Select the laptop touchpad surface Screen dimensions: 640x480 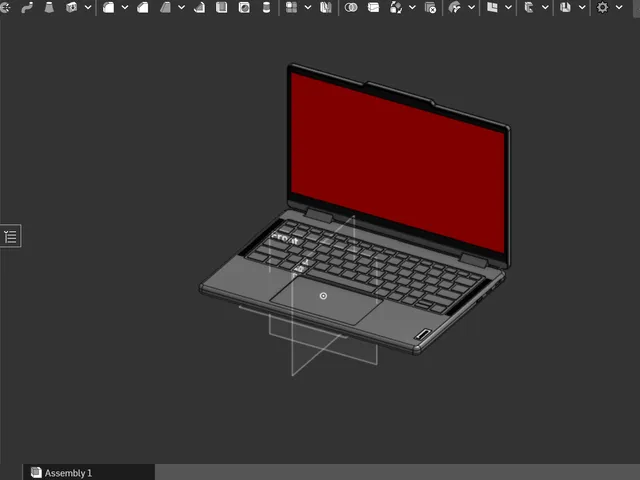pyautogui.click(x=327, y=300)
